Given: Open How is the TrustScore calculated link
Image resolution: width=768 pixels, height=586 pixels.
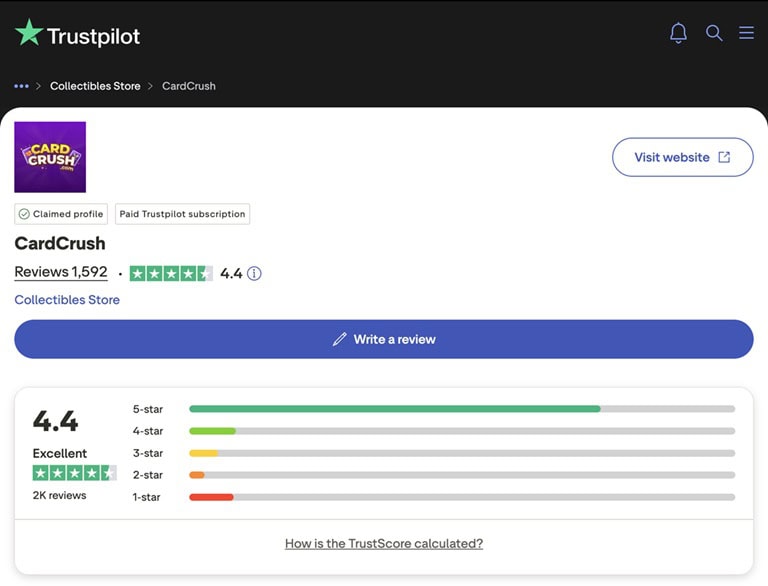Looking at the screenshot, I should 384,543.
